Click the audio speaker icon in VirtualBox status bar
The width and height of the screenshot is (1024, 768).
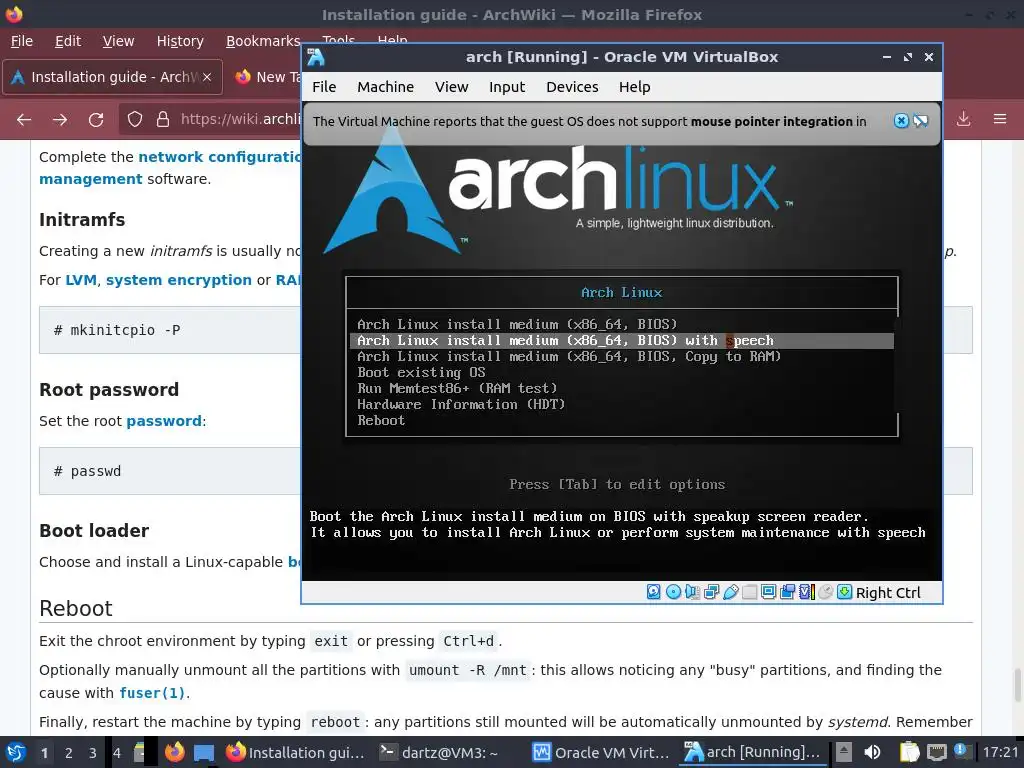(x=692, y=592)
